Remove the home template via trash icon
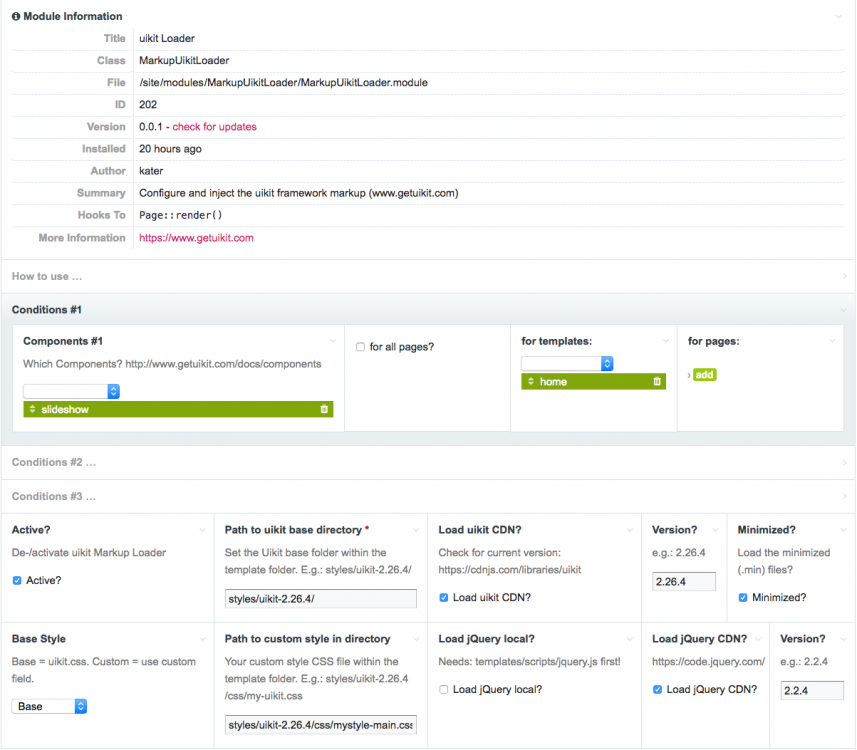Viewport: 857px width, 750px height. coord(657,381)
